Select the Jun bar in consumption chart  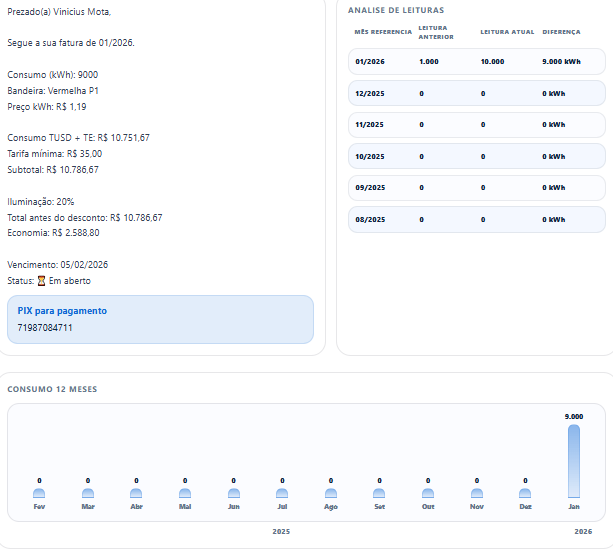point(233,493)
